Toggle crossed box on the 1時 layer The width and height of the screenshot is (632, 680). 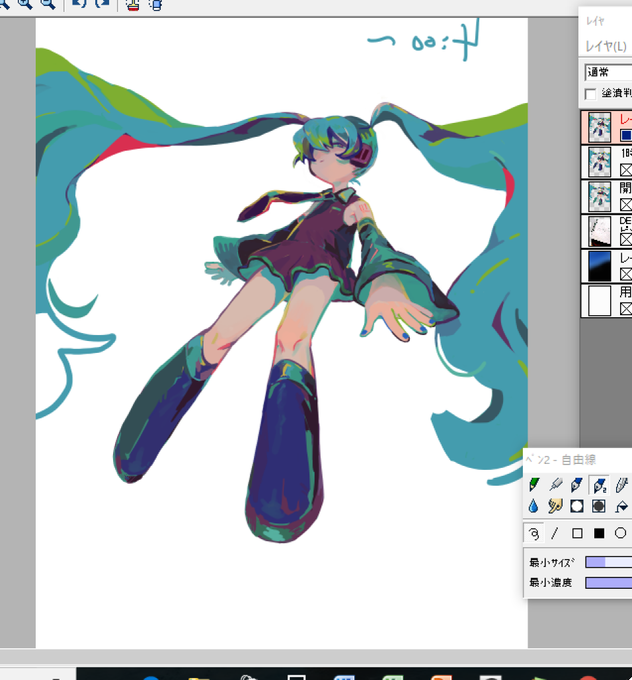[x=625, y=170]
